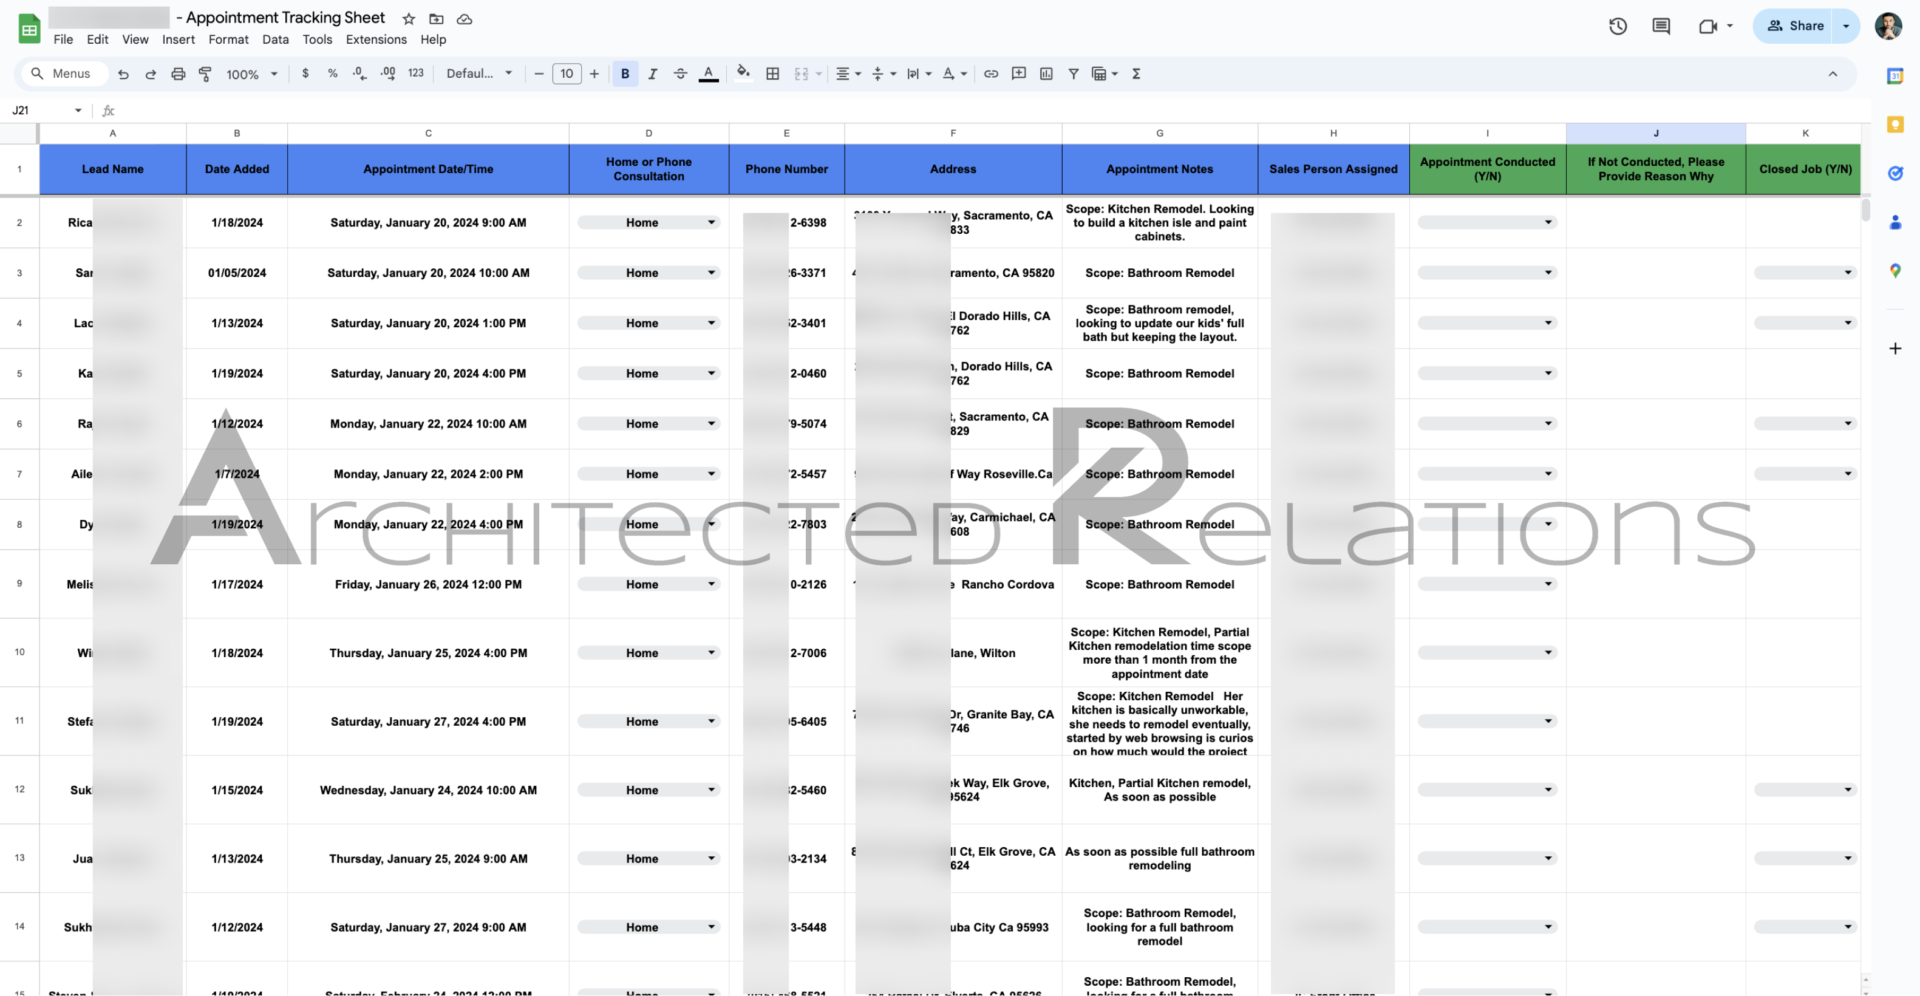Image resolution: width=1920 pixels, height=996 pixels.
Task: Check the cloud document status icon
Action: click(464, 19)
